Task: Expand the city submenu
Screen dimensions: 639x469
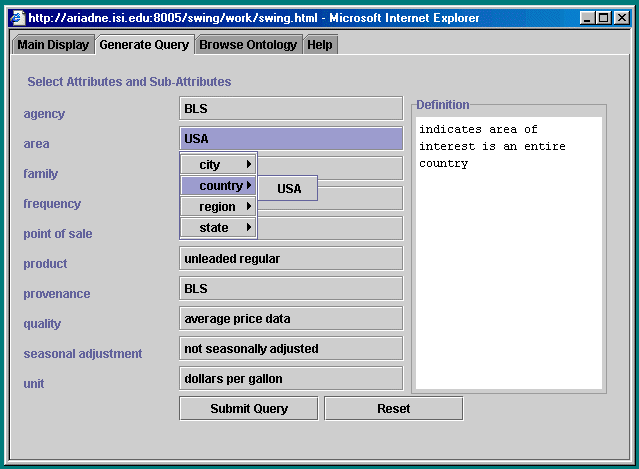Action: 218,165
